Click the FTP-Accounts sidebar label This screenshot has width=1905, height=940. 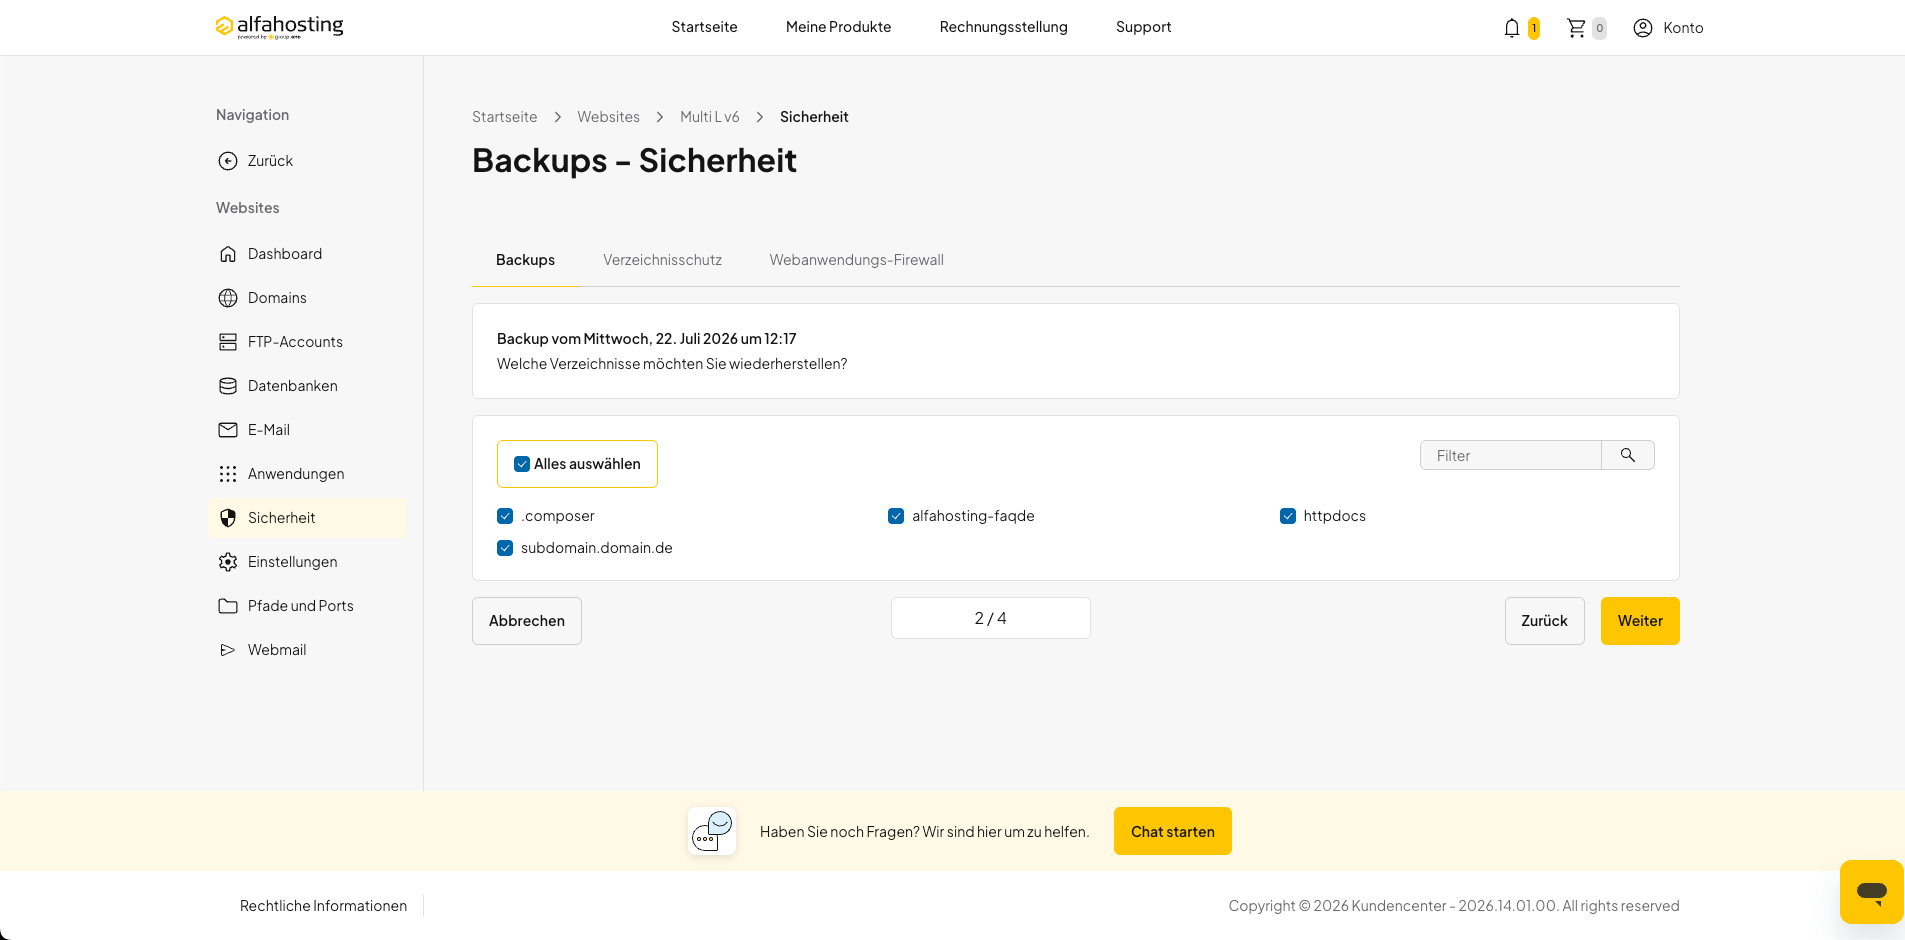point(295,342)
